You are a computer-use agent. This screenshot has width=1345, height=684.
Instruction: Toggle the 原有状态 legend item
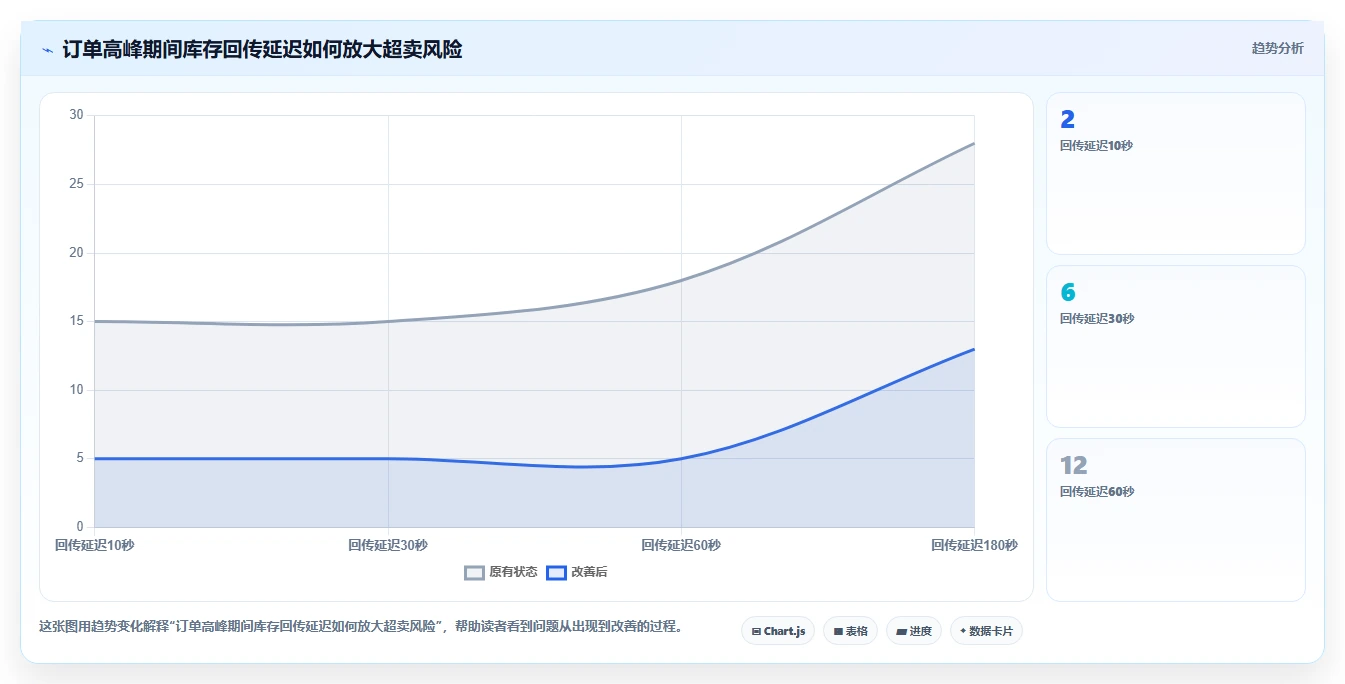point(501,572)
